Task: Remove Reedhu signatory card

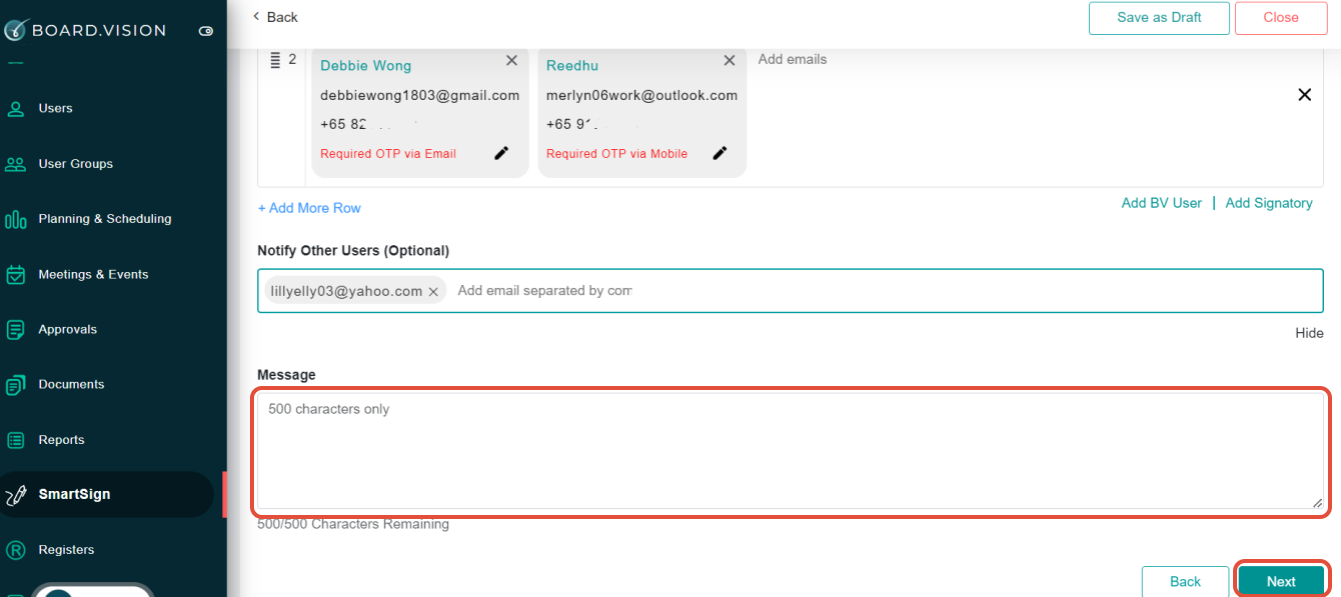Action: click(x=730, y=61)
